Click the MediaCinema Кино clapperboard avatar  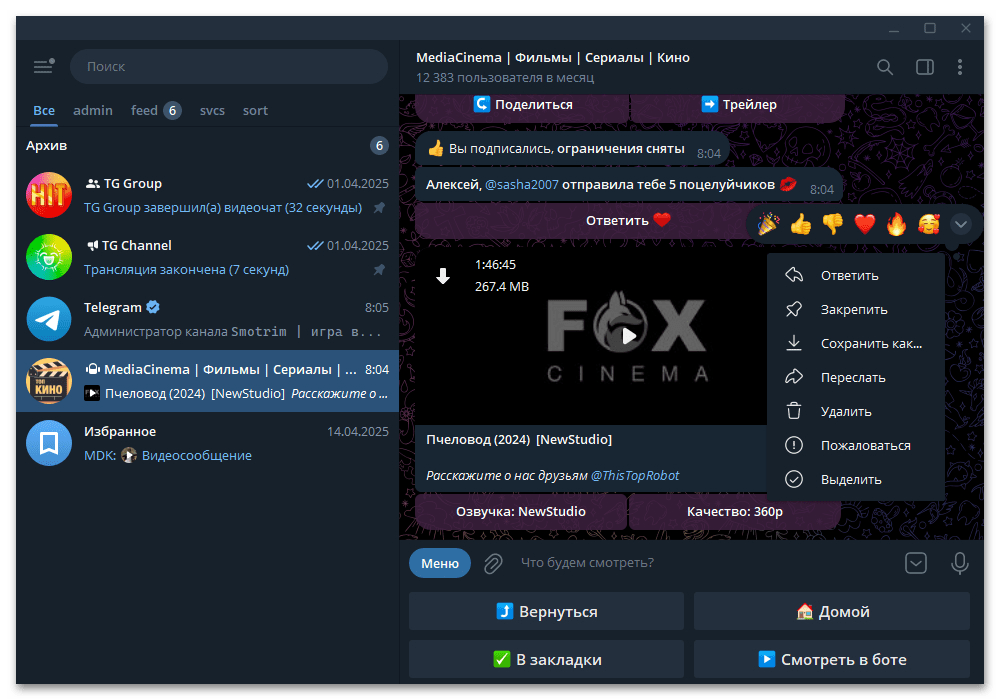pos(49,381)
